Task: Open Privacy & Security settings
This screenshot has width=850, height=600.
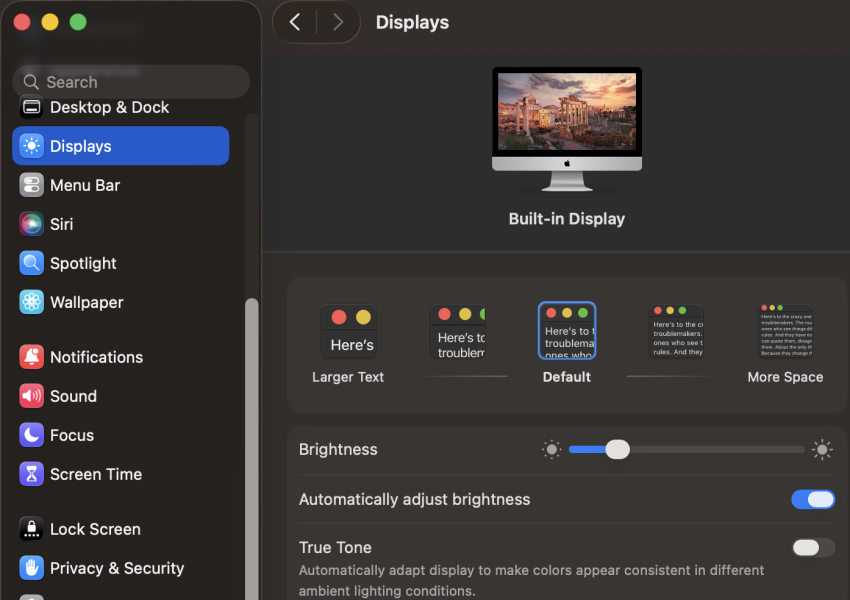Action: coord(116,568)
